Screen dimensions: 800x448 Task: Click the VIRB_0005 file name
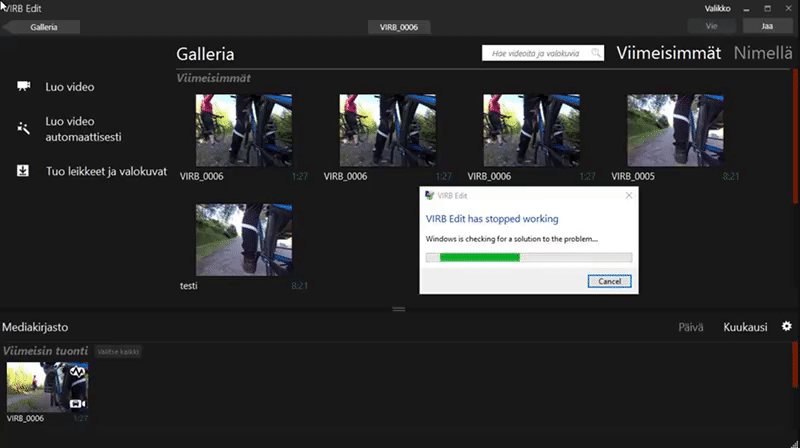pos(633,176)
